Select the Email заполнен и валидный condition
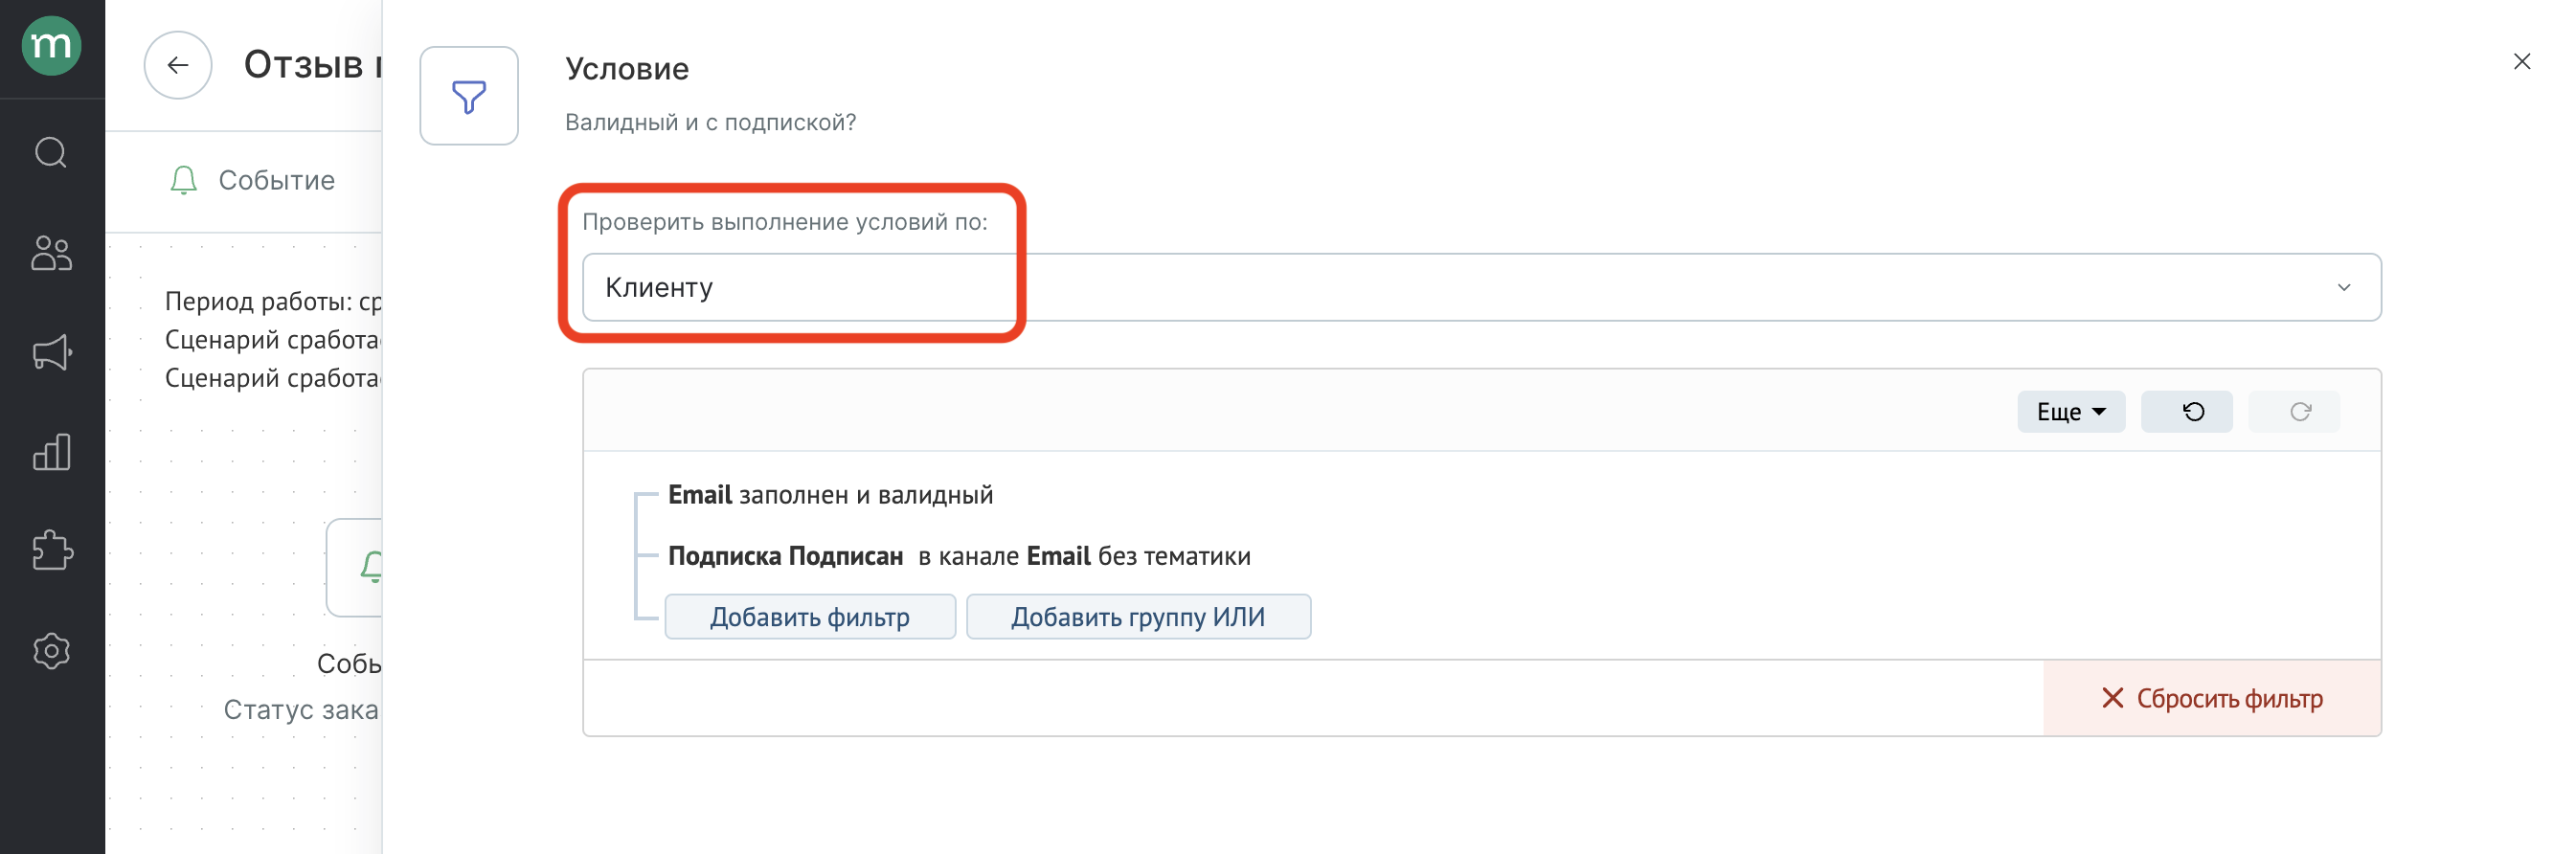Image resolution: width=2576 pixels, height=854 pixels. click(x=830, y=495)
